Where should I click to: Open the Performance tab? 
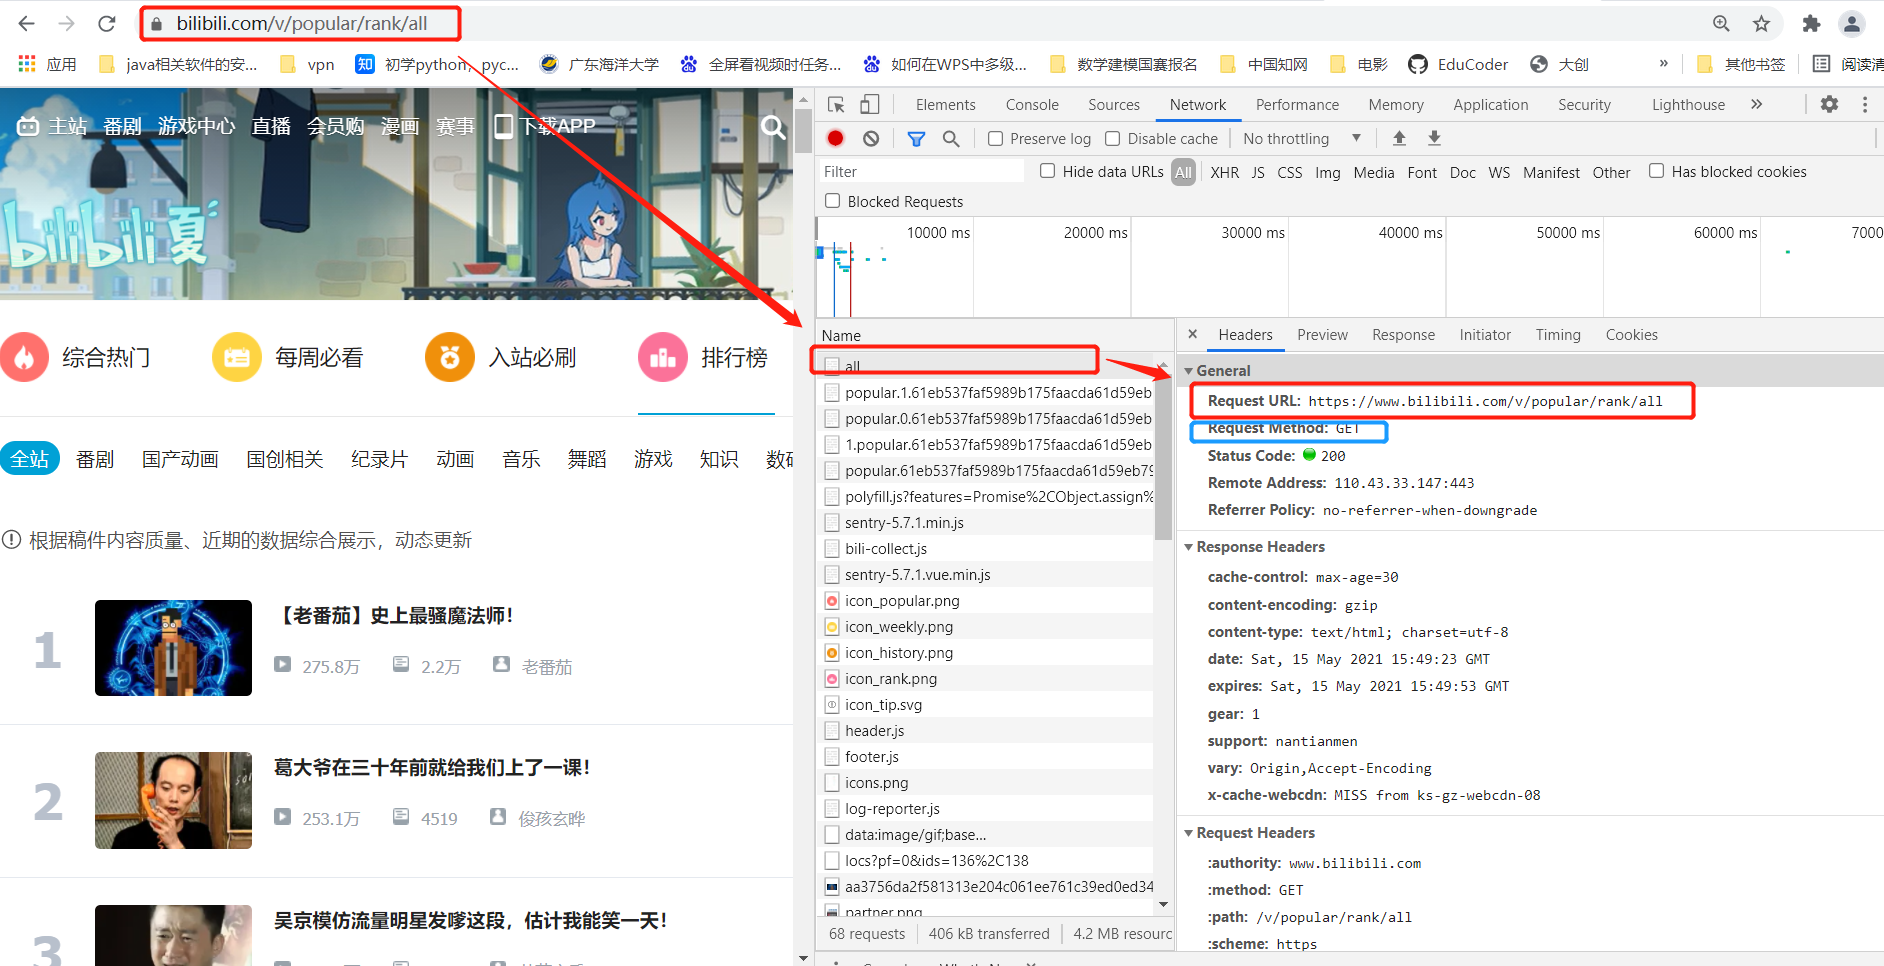[1297, 104]
